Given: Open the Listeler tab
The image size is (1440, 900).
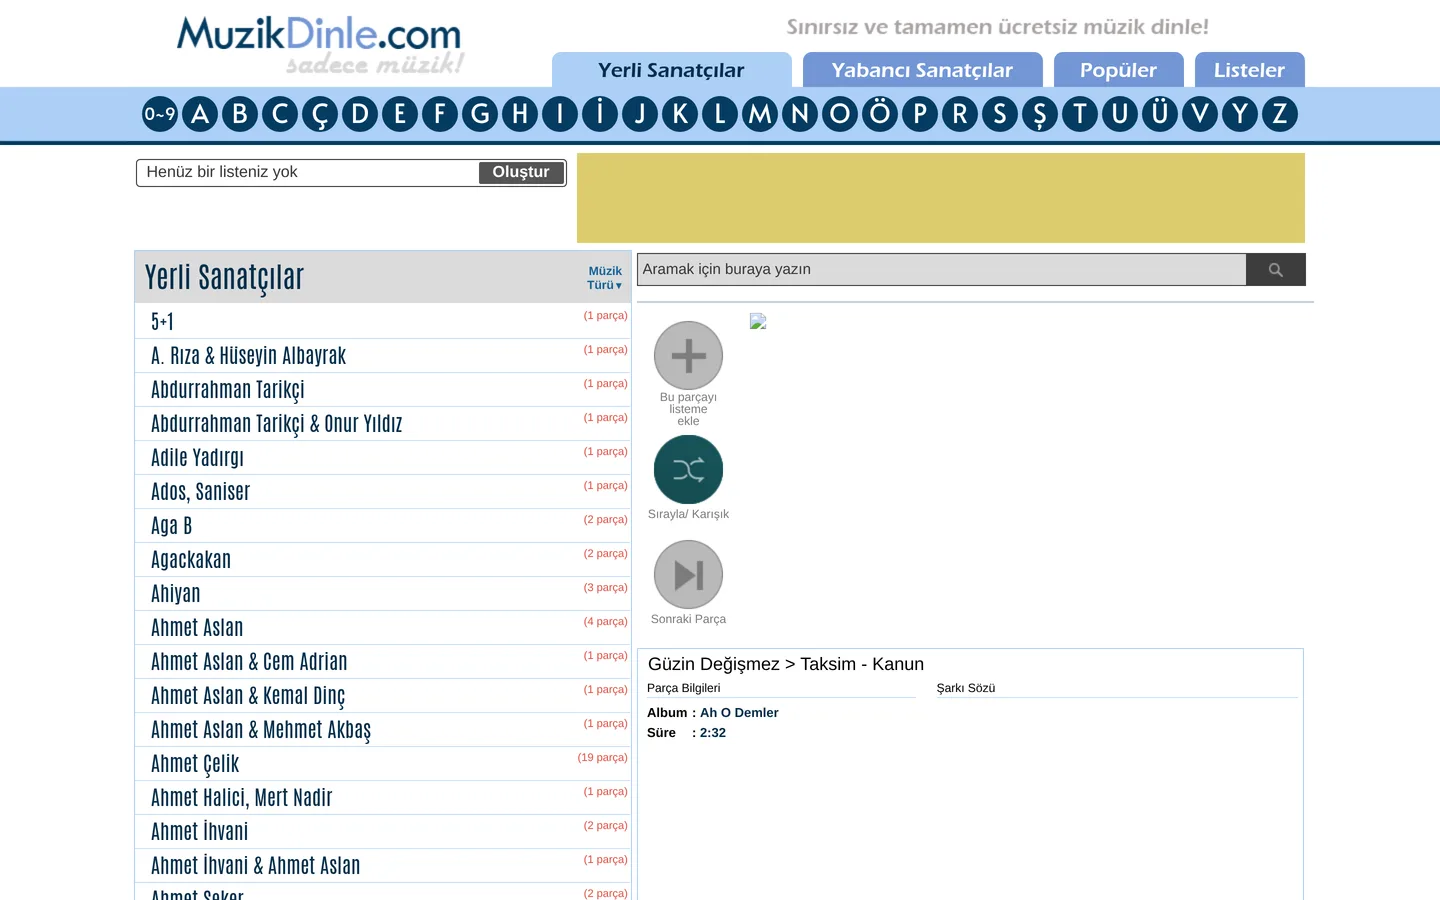Looking at the screenshot, I should [x=1250, y=70].
